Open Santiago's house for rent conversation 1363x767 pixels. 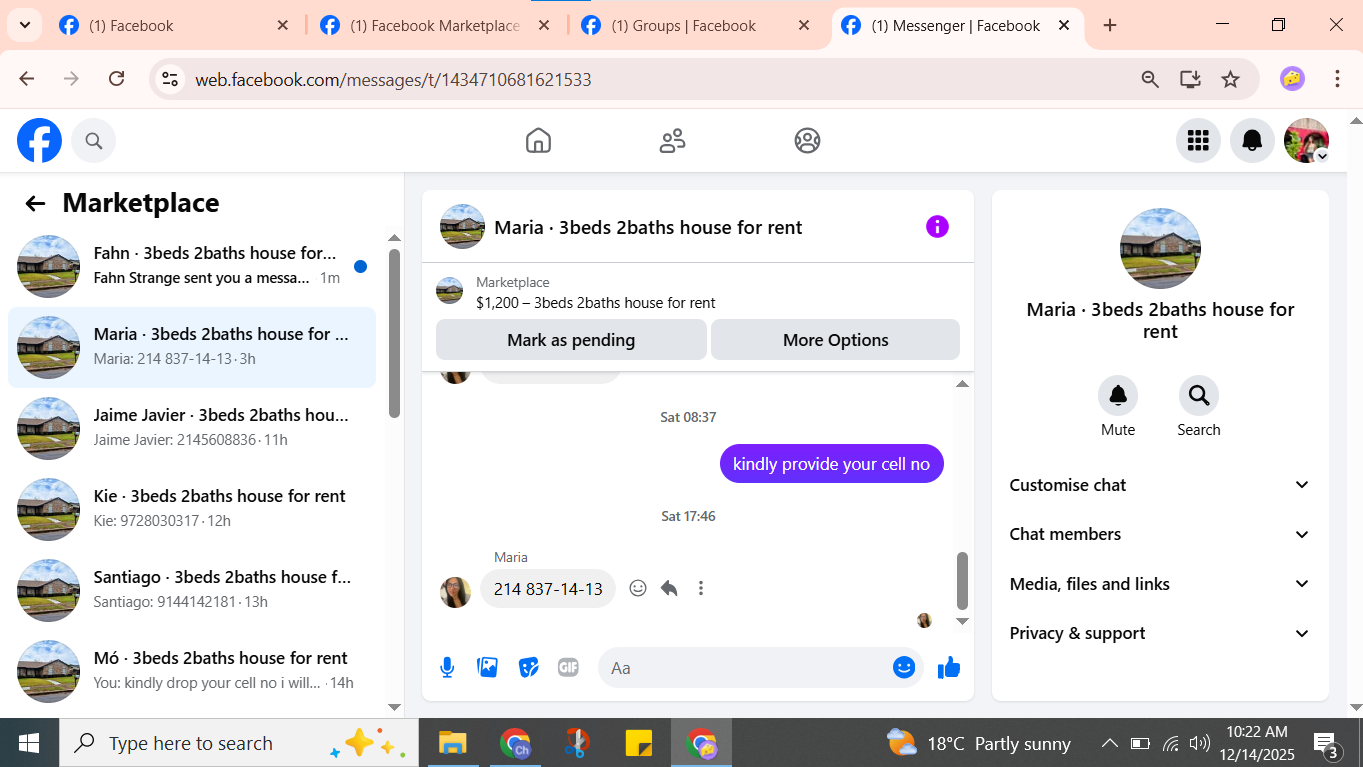pos(192,590)
